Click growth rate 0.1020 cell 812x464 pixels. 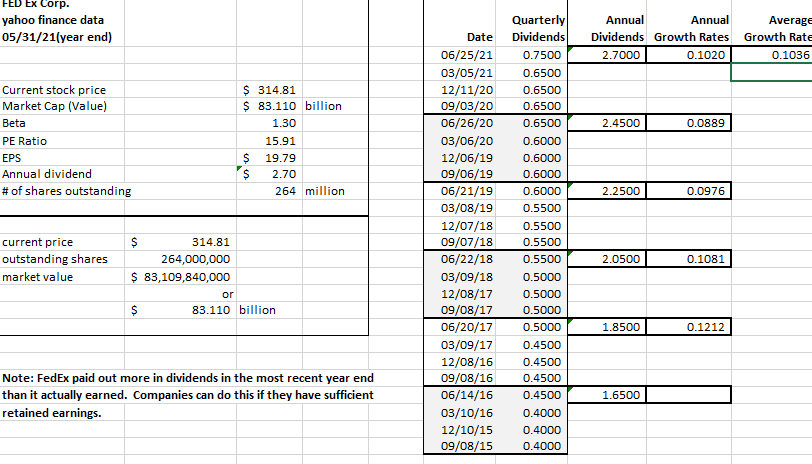[x=689, y=54]
